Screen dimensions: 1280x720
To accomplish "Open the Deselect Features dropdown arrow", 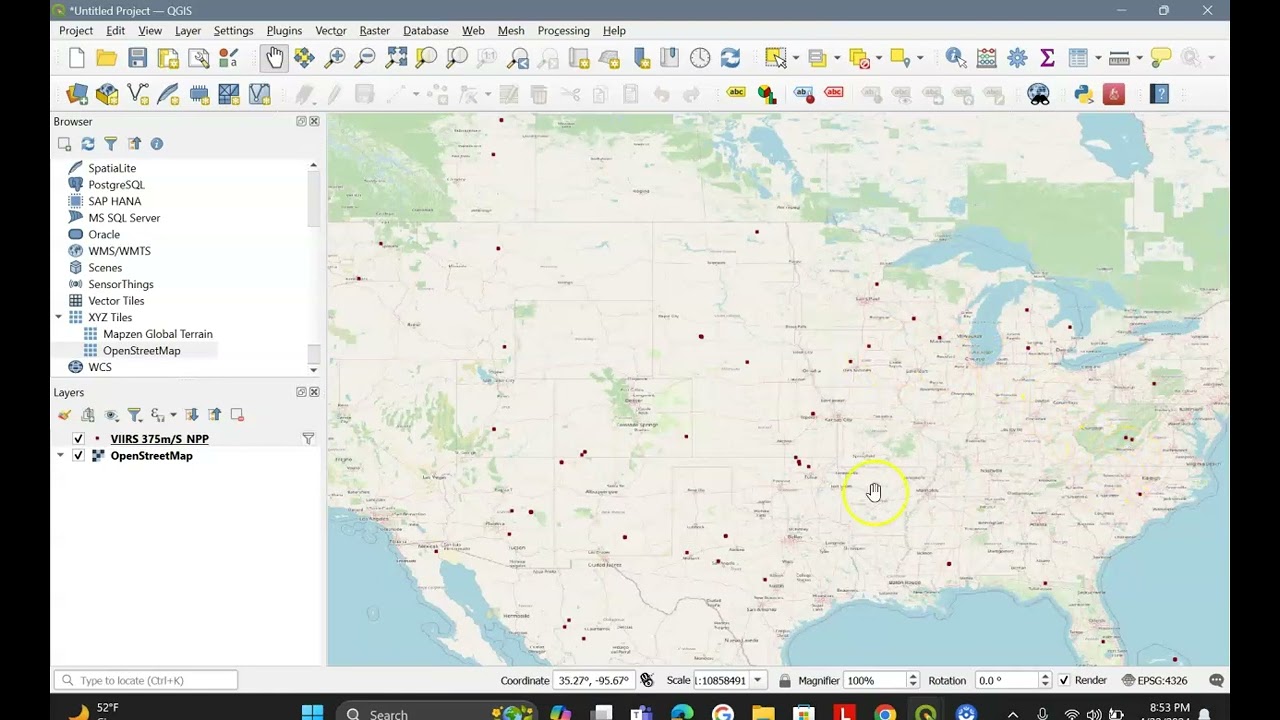I will pyautogui.click(x=878, y=58).
